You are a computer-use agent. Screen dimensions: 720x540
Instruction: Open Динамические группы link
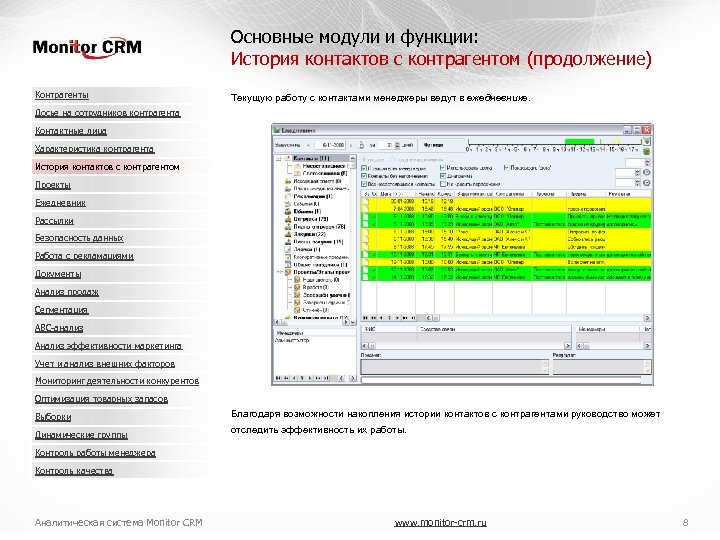pyautogui.click(x=81, y=434)
